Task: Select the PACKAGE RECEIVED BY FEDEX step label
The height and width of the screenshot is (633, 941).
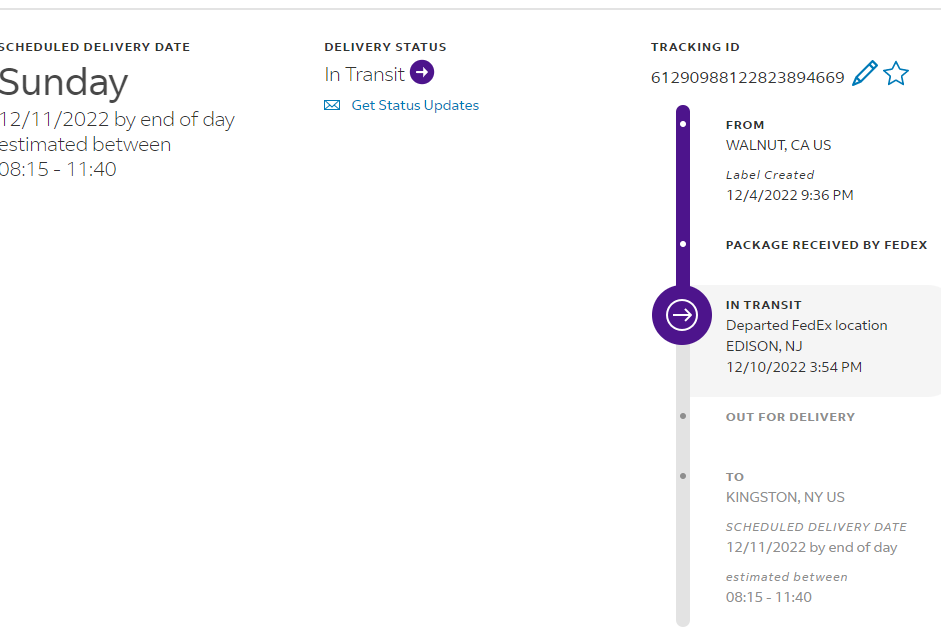Action: pos(826,245)
